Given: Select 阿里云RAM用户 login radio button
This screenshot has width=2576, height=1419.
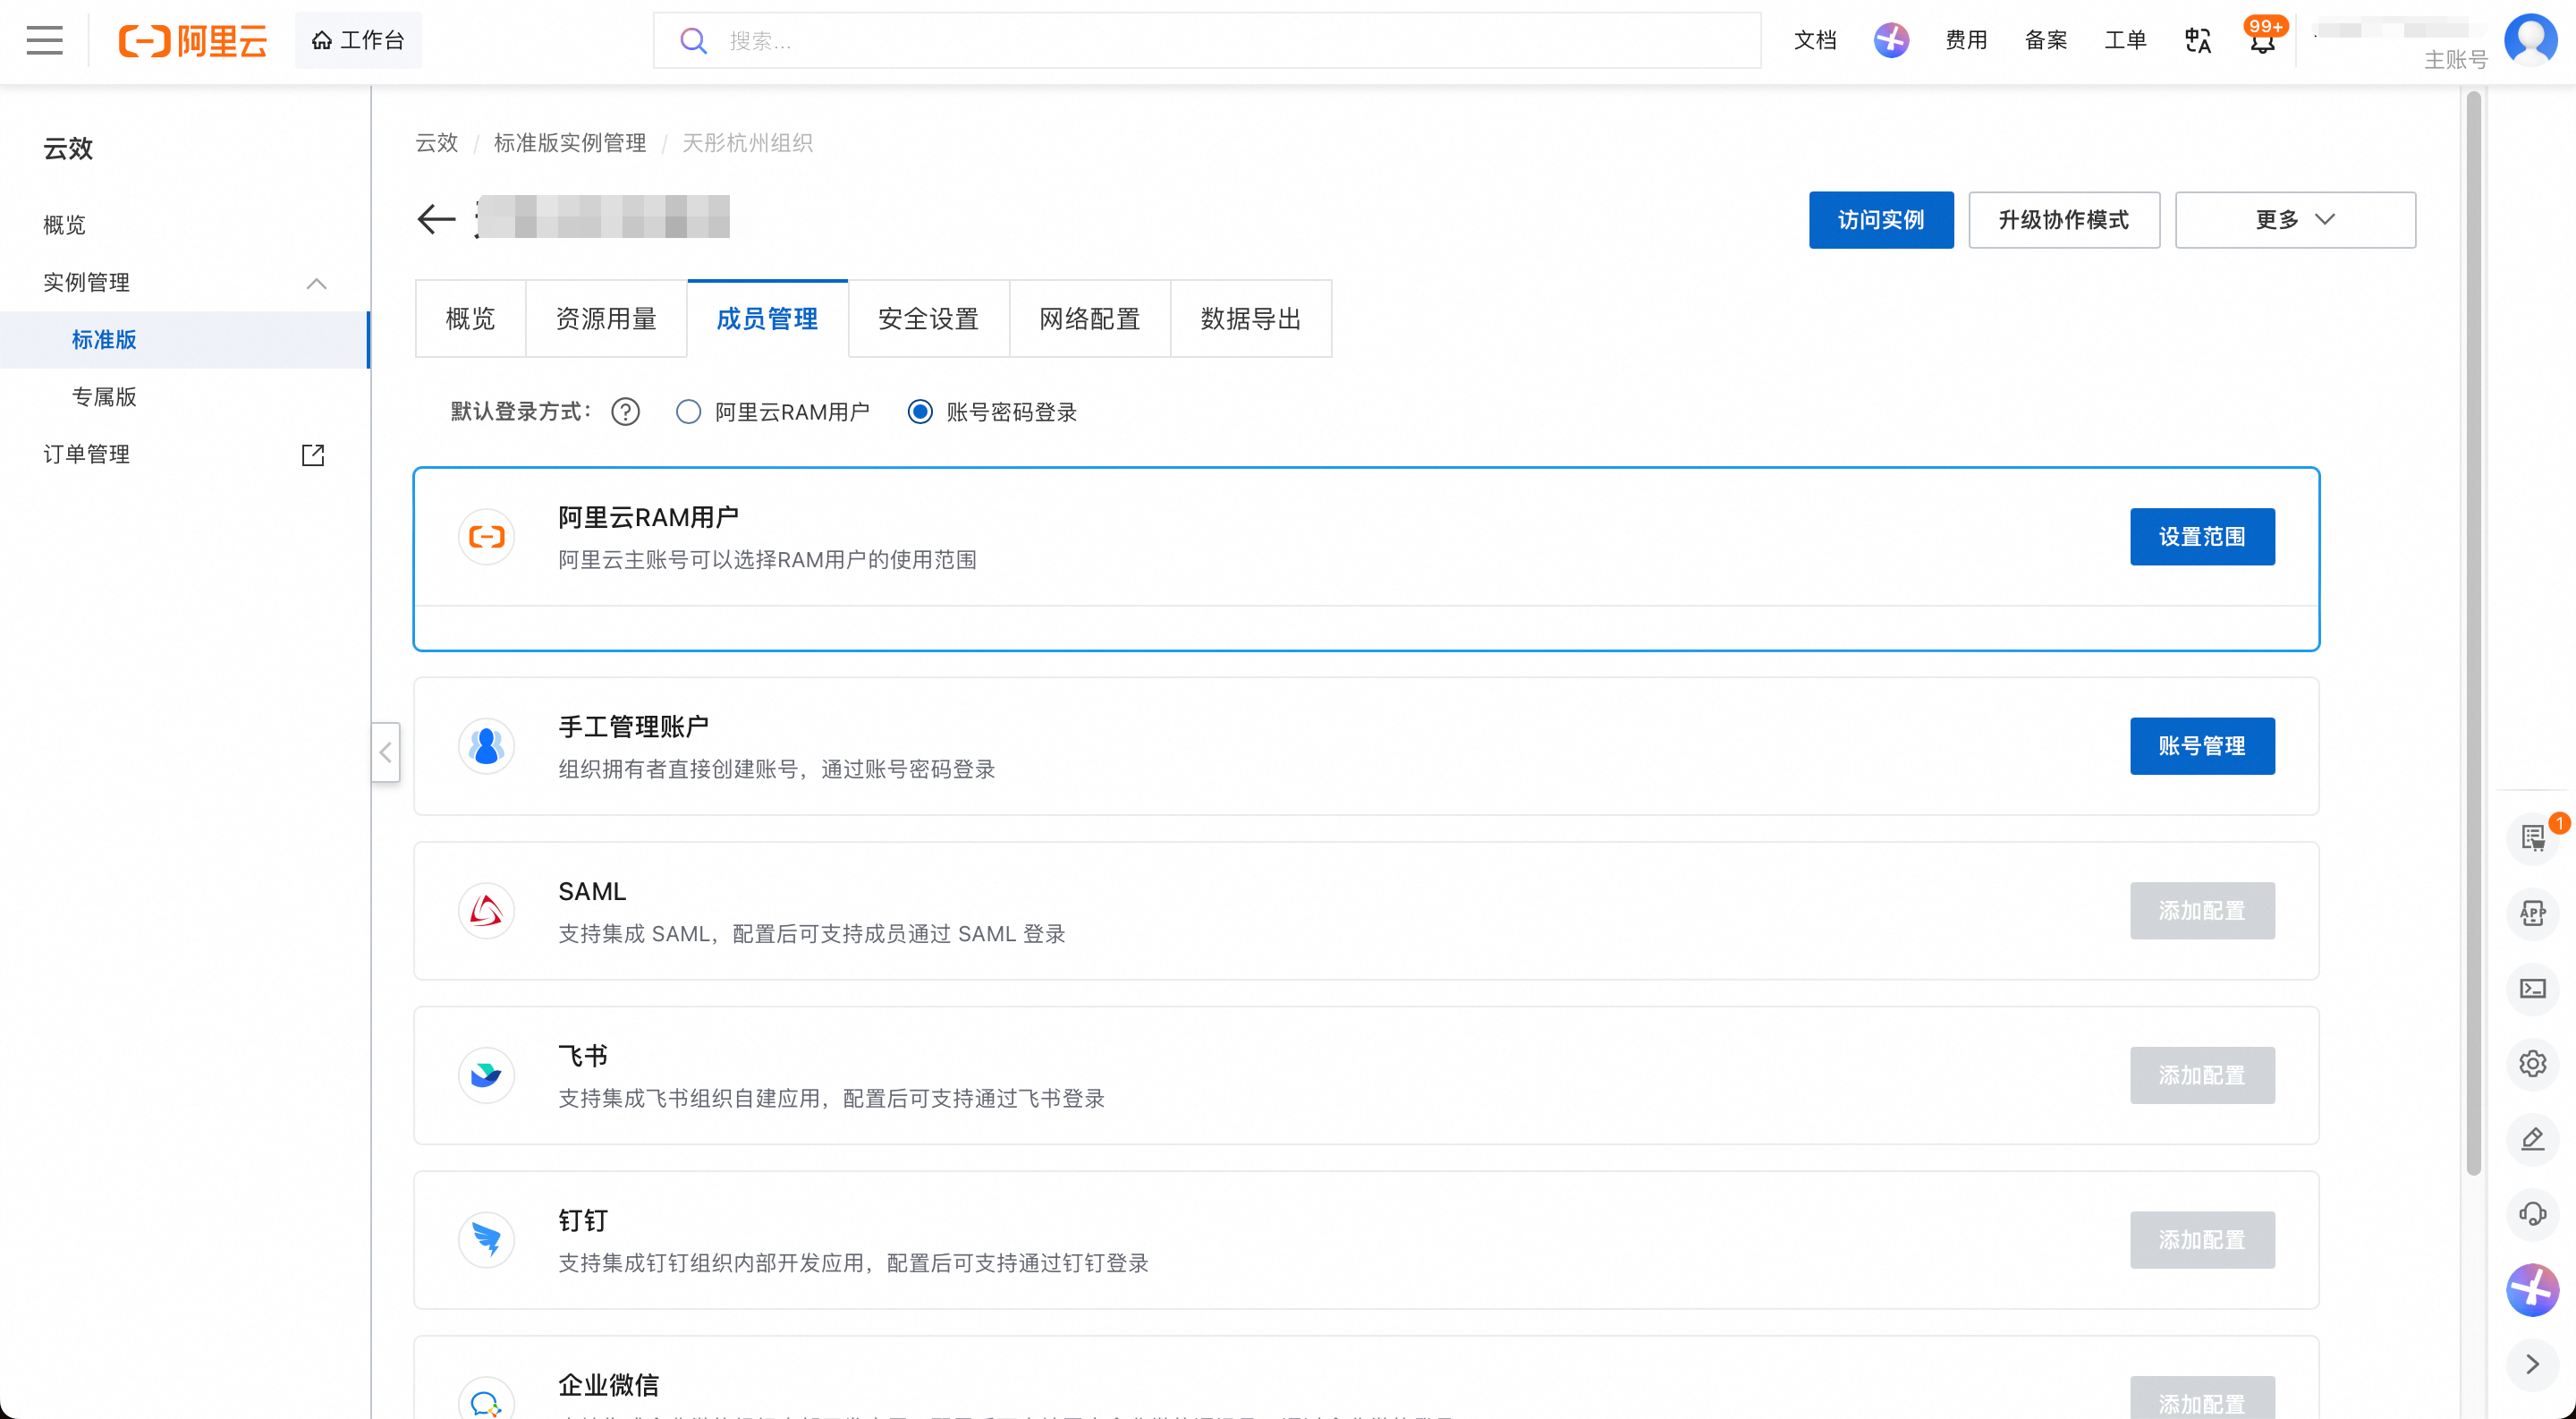Looking at the screenshot, I should coord(688,412).
